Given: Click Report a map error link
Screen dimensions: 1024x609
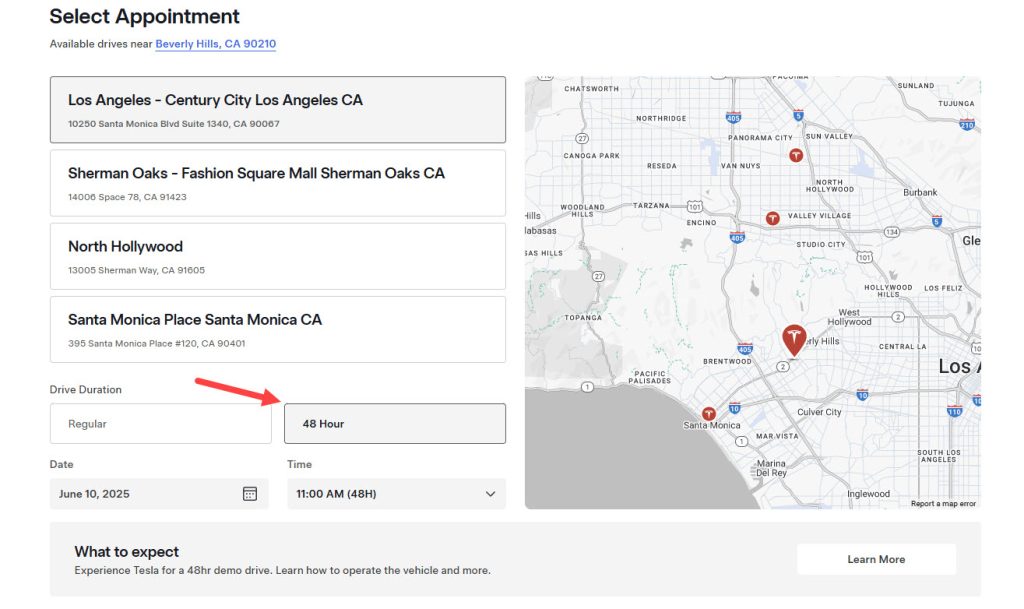Looking at the screenshot, I should tap(943, 503).
